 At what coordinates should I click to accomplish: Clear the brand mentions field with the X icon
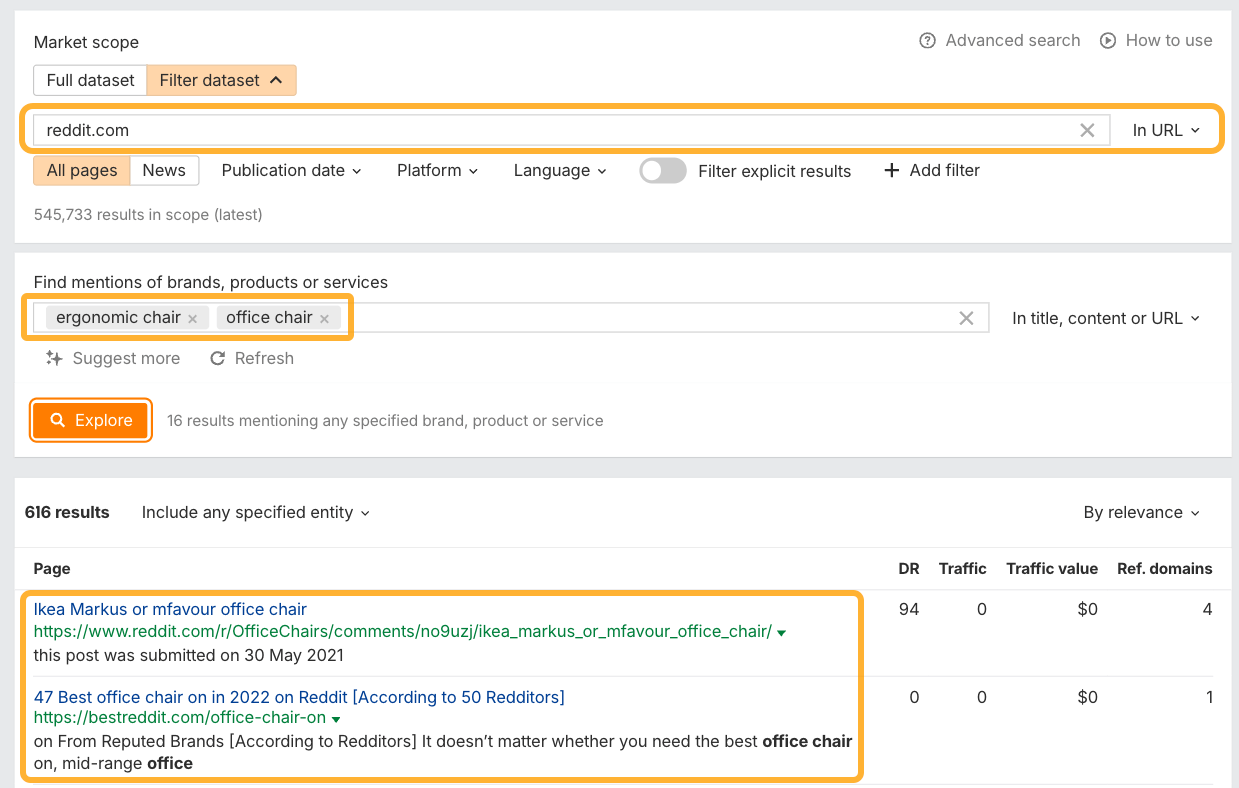(x=966, y=318)
